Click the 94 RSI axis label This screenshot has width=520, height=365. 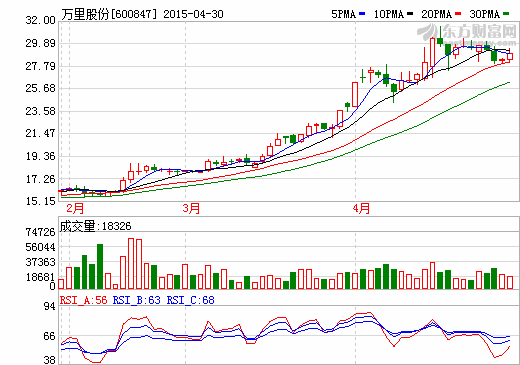50,306
